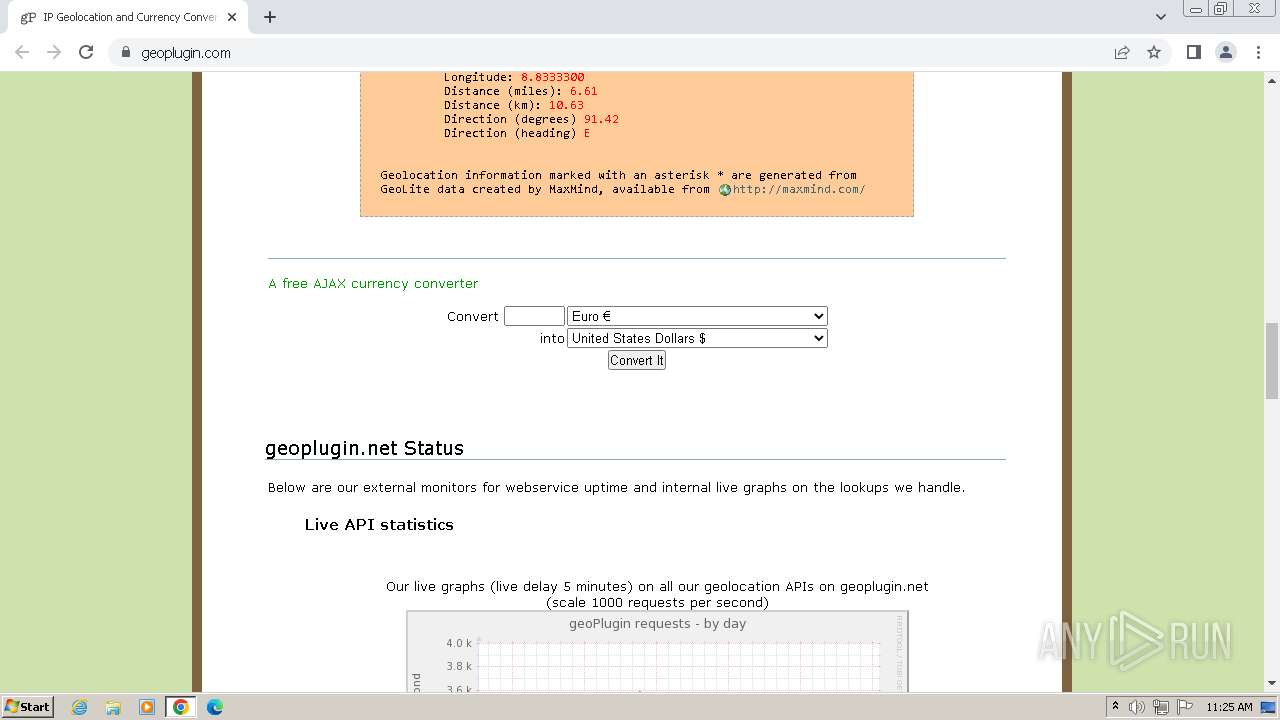Bookmark this page with the star
Viewport: 1280px width, 720px height.
point(1154,52)
